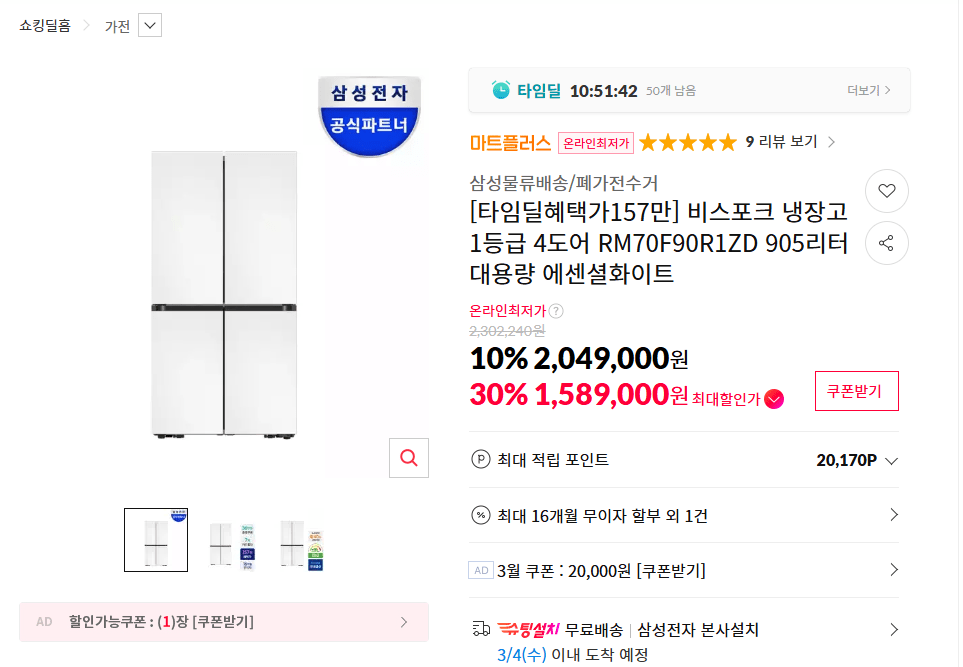Click 더보기 next to the timedeal timer
This screenshot has height=667, width=963.
point(869,90)
